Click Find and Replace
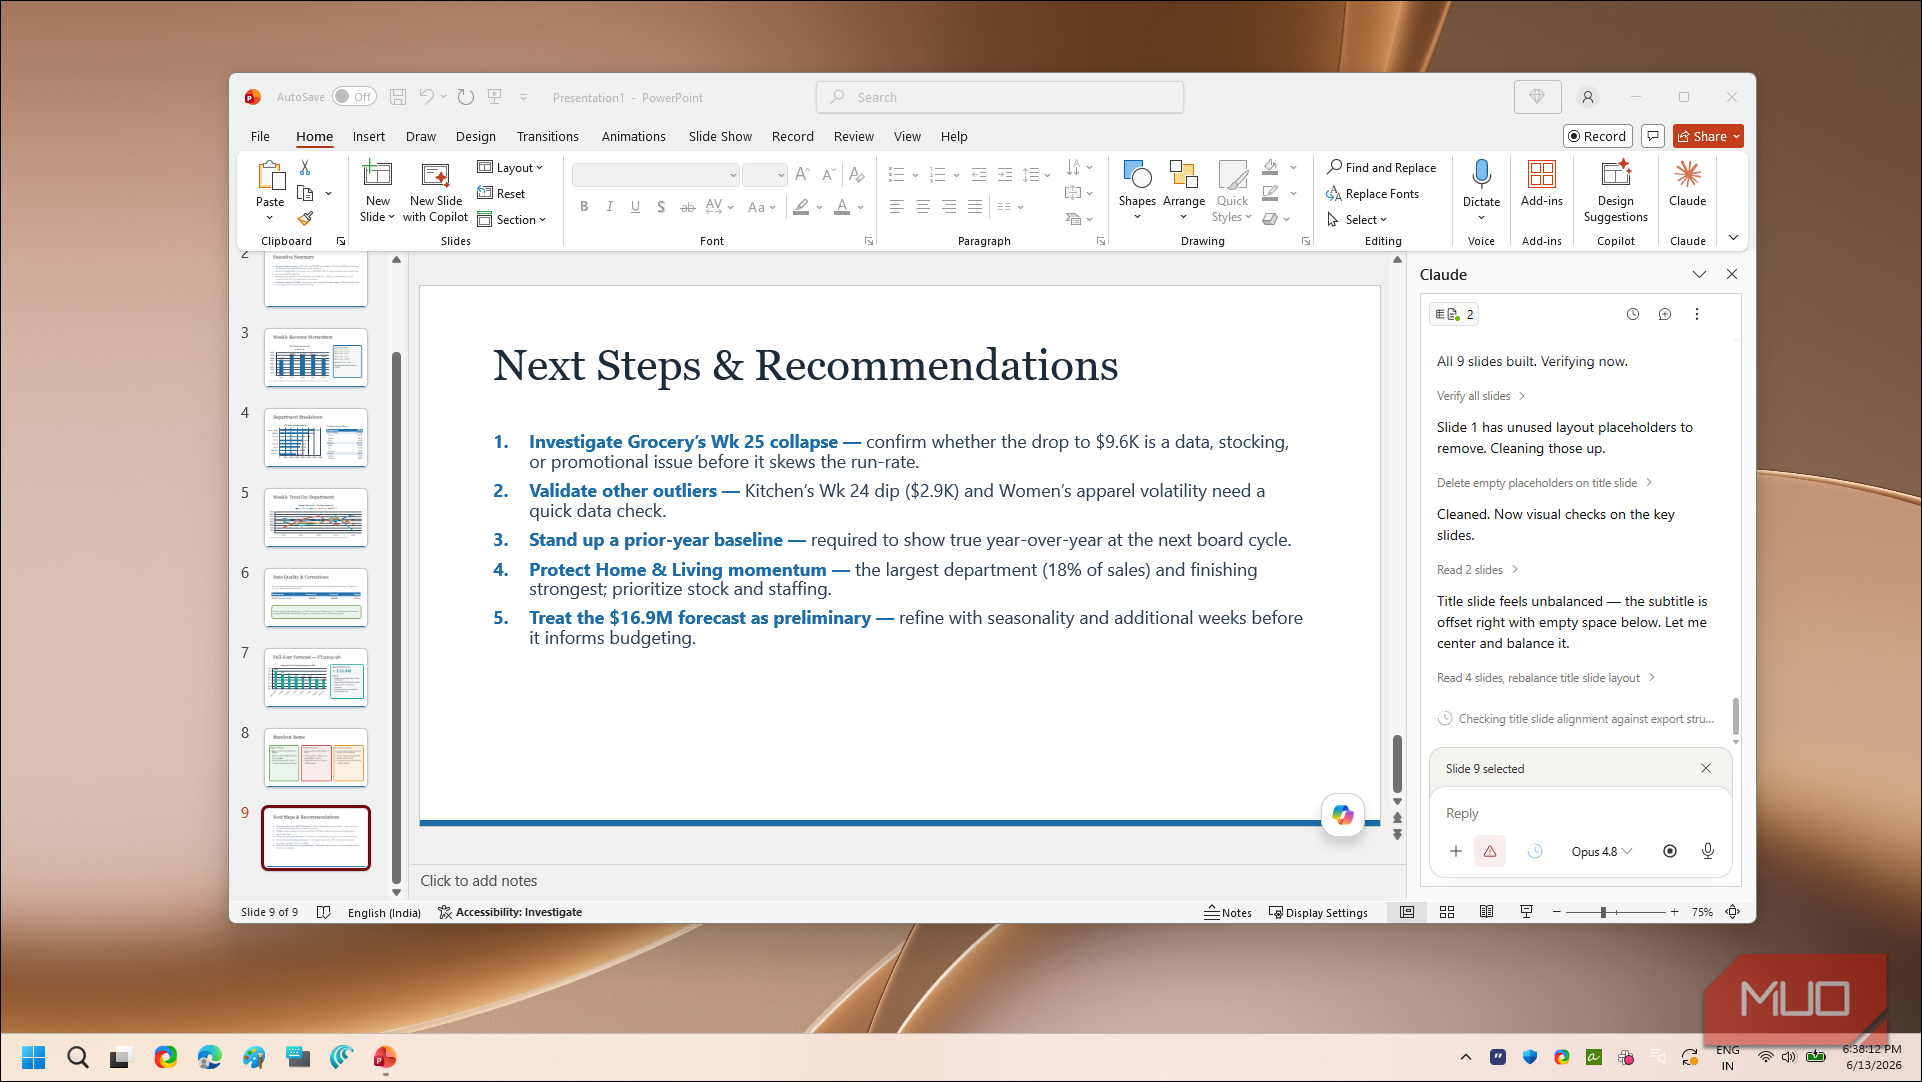This screenshot has width=1922, height=1082. pyautogui.click(x=1381, y=168)
